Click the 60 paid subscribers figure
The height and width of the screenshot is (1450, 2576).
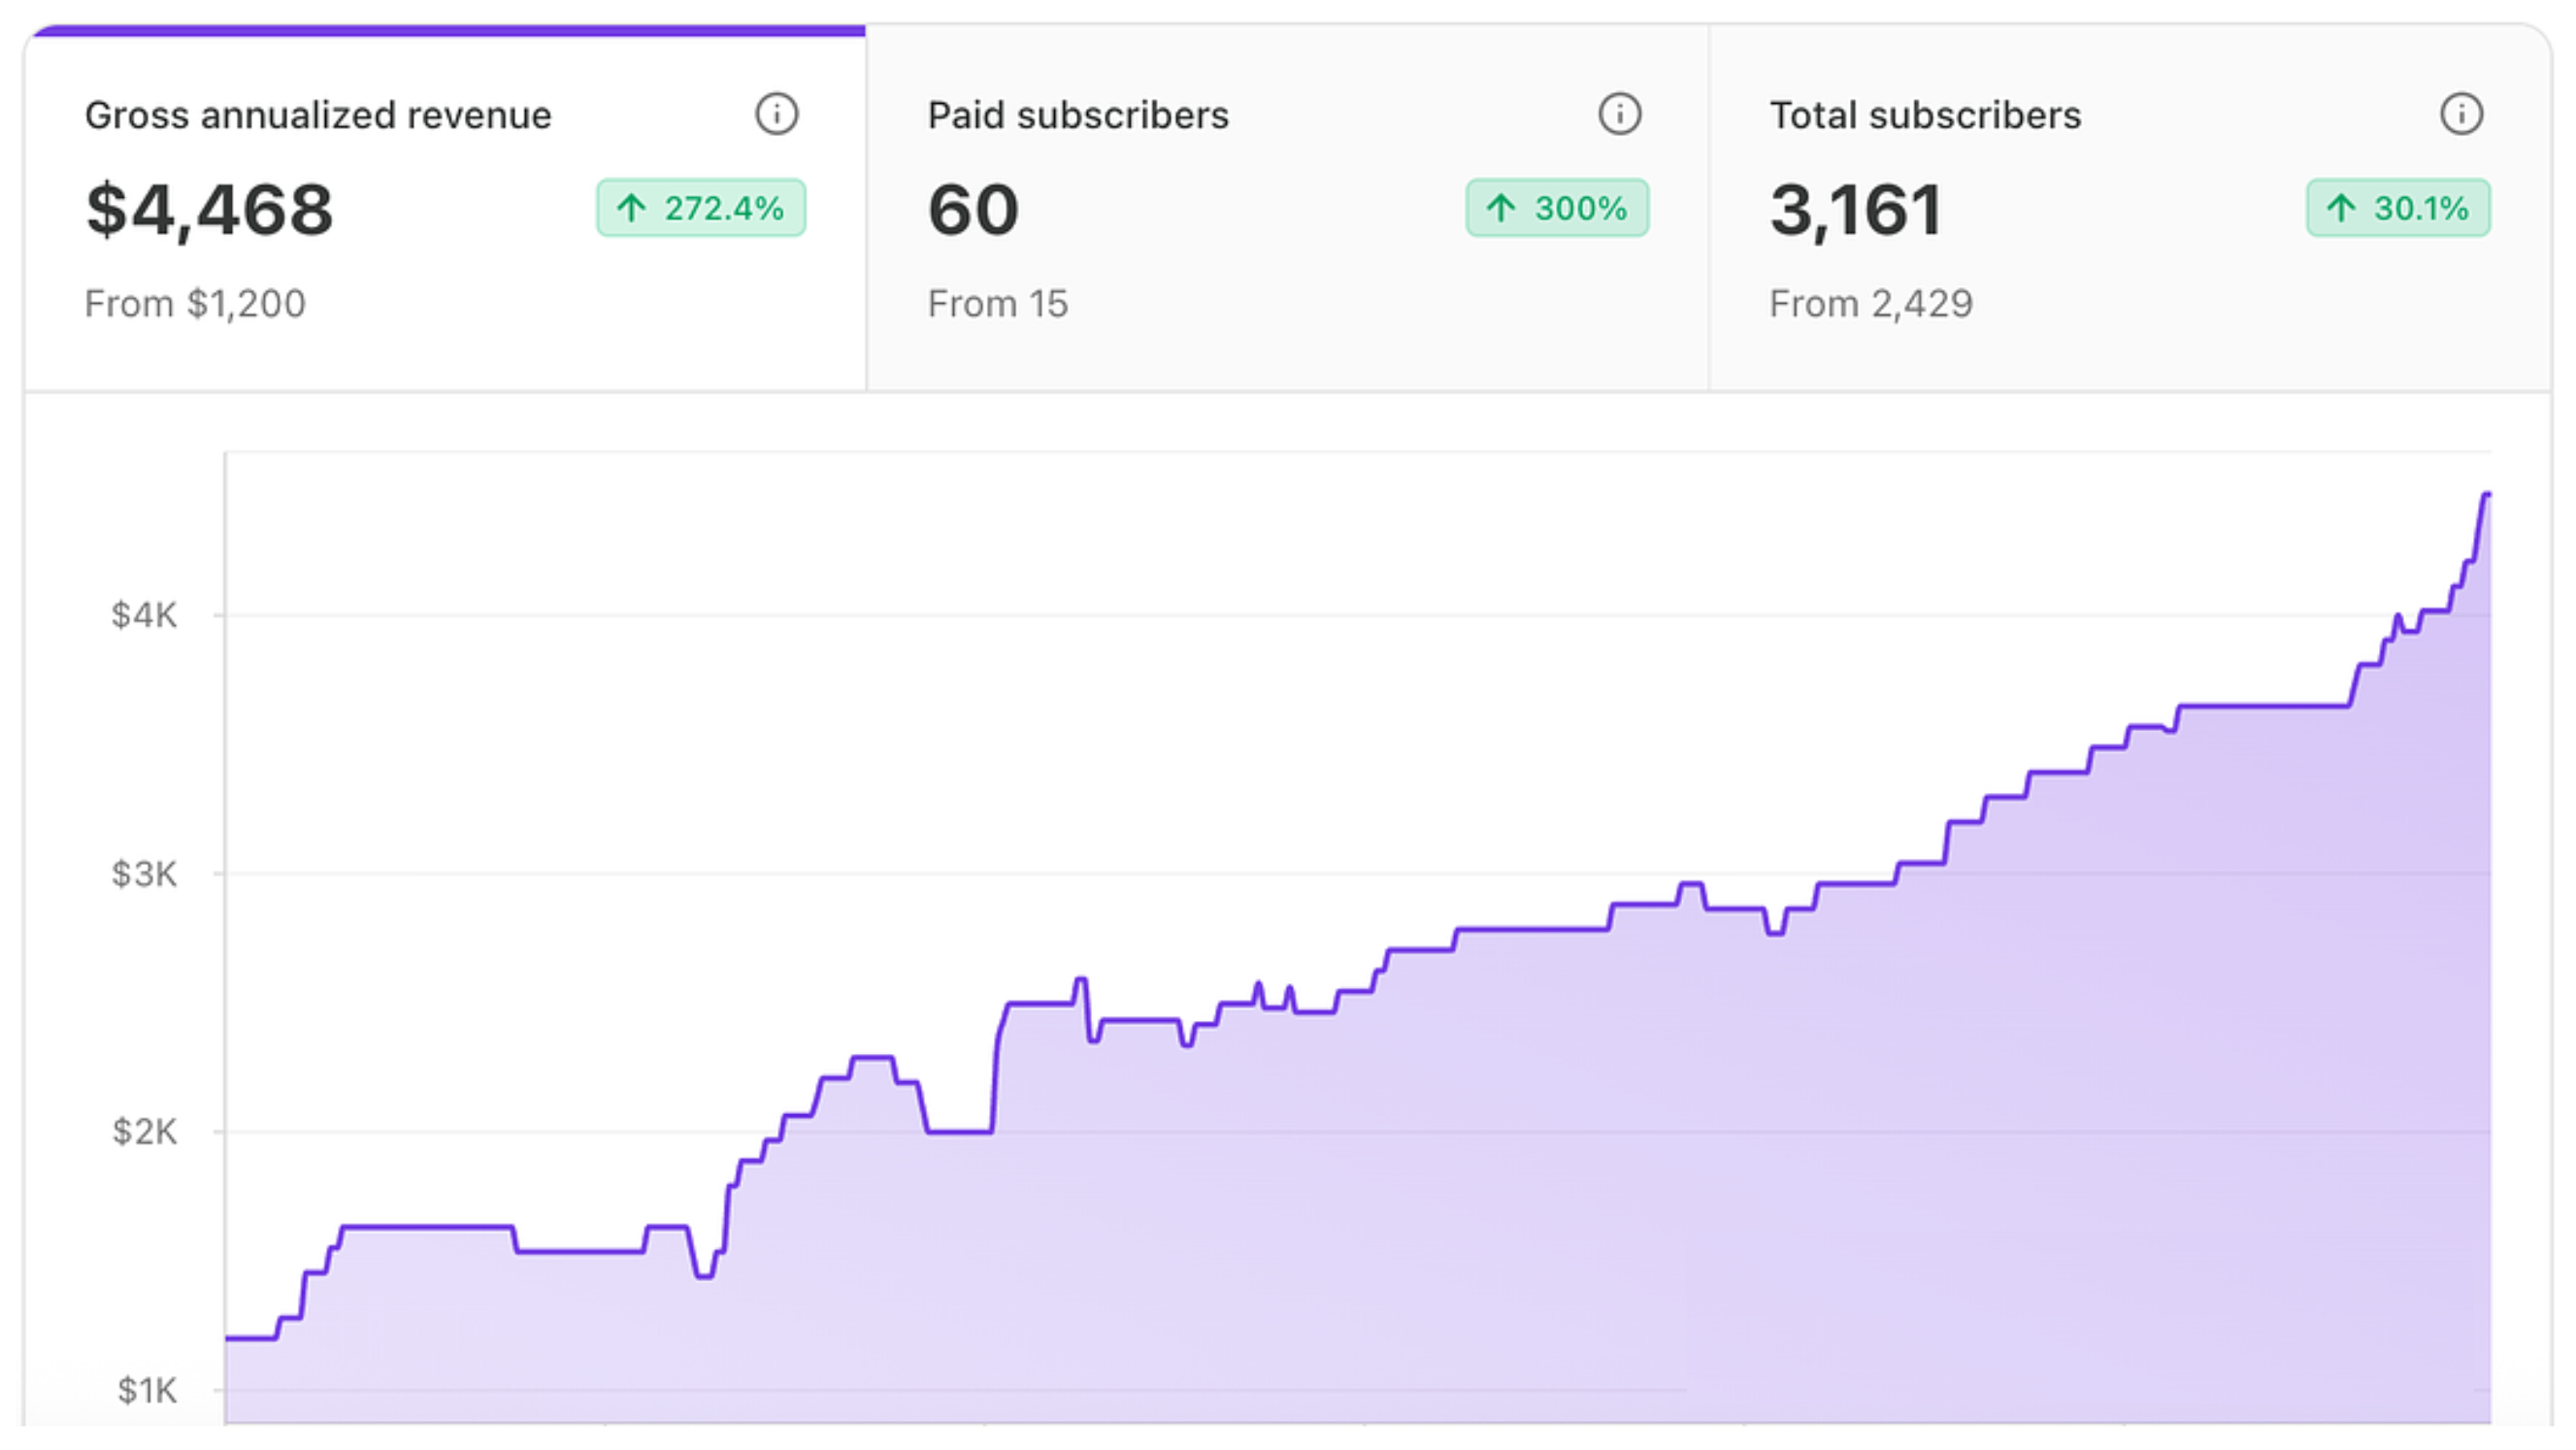973,210
